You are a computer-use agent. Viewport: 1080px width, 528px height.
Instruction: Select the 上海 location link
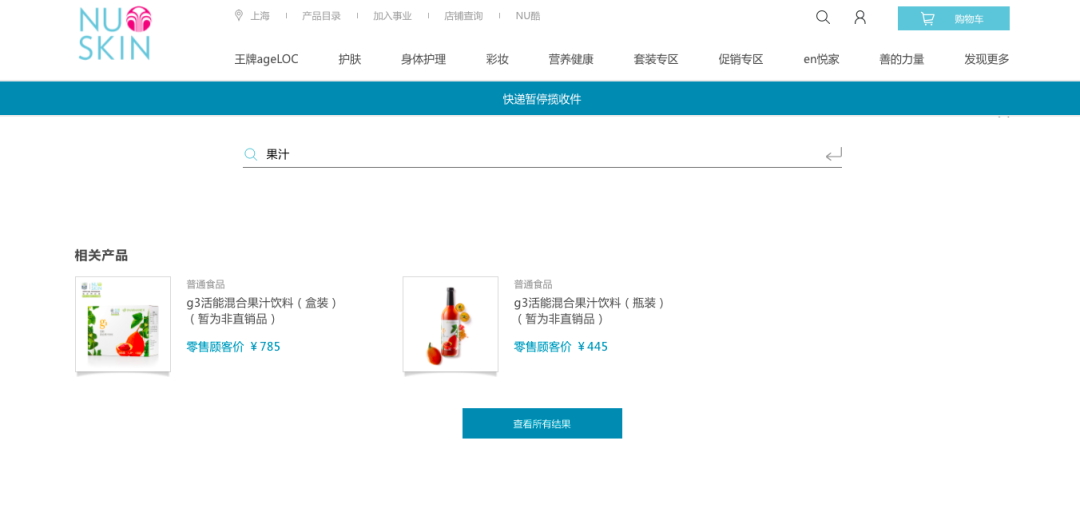pyautogui.click(x=260, y=16)
